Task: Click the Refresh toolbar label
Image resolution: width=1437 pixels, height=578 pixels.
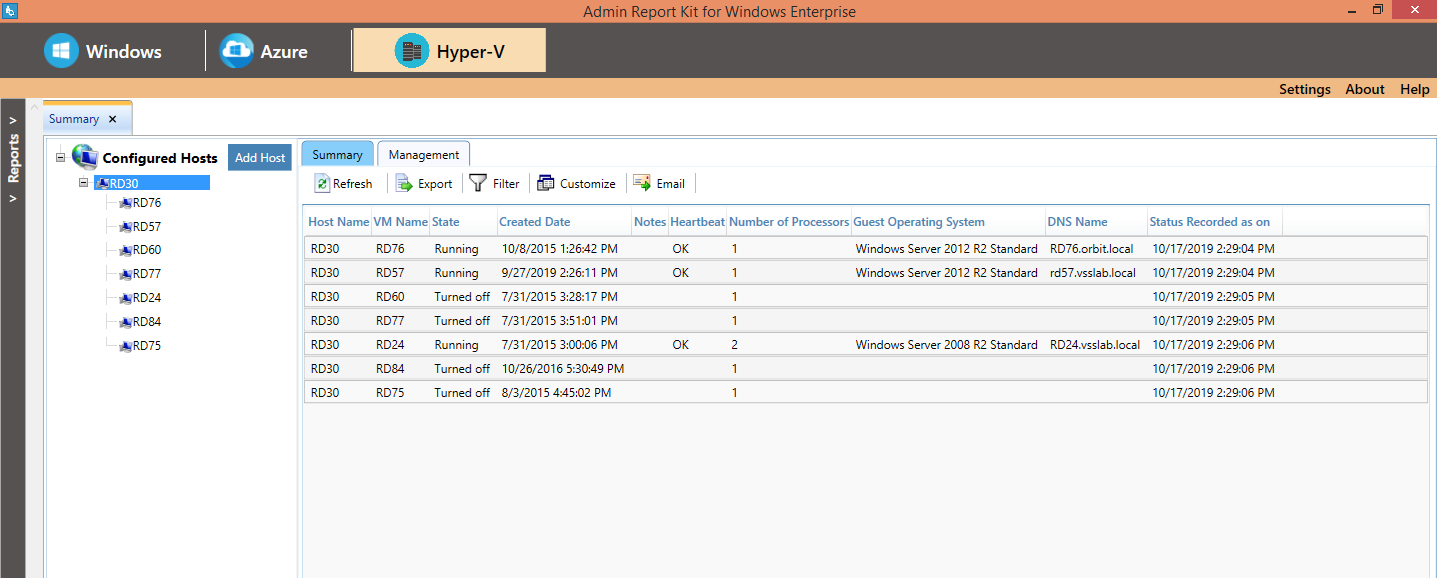Action: coord(353,184)
